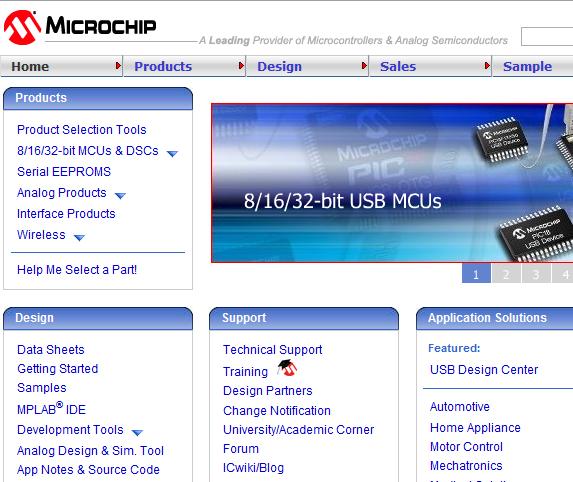This screenshot has width=573, height=482.
Task: Click the search input field
Action: pyautogui.click(x=547, y=37)
